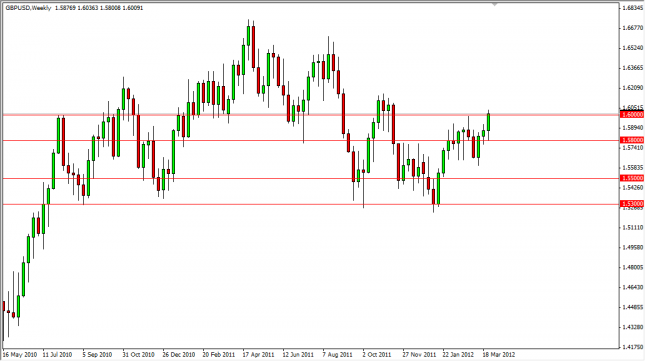Image resolution: width=645 pixels, height=361 pixels.
Task: Click the '27 Nov 2011' date label
Action: [419, 354]
